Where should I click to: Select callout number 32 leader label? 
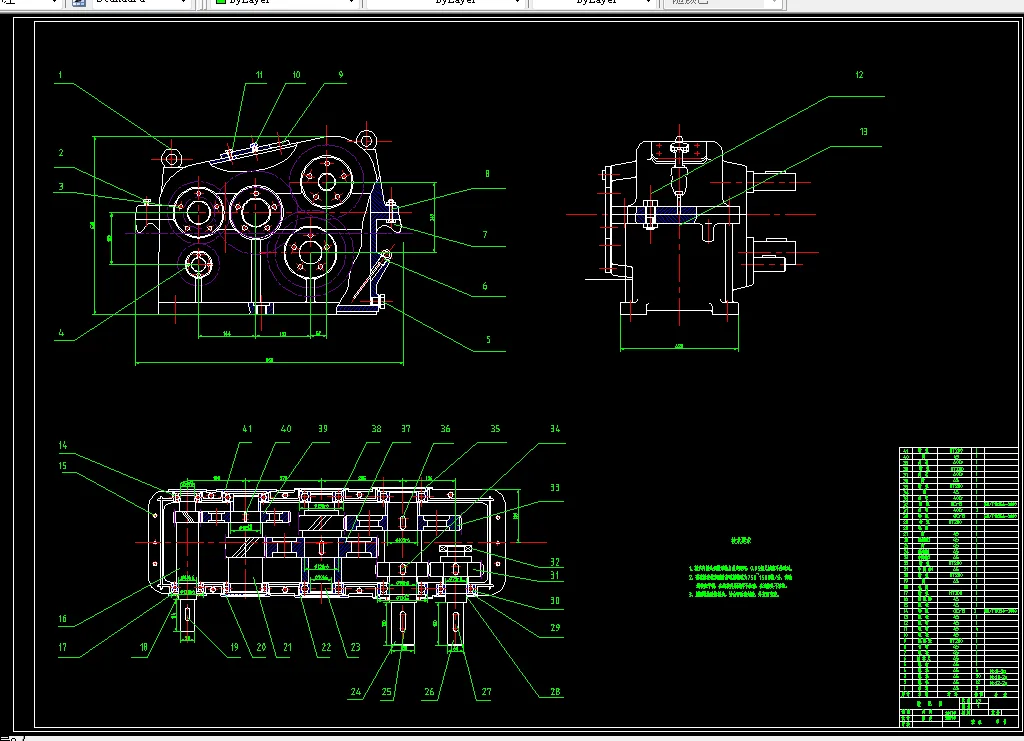click(x=555, y=562)
